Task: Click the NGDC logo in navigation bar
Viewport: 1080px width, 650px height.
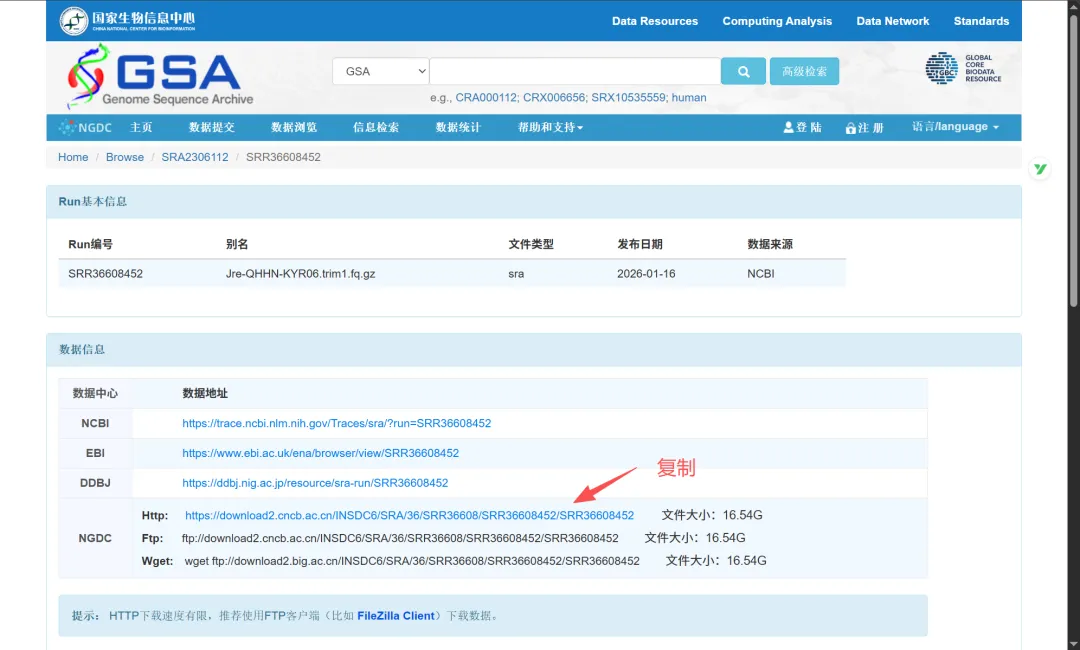Action: (85, 127)
